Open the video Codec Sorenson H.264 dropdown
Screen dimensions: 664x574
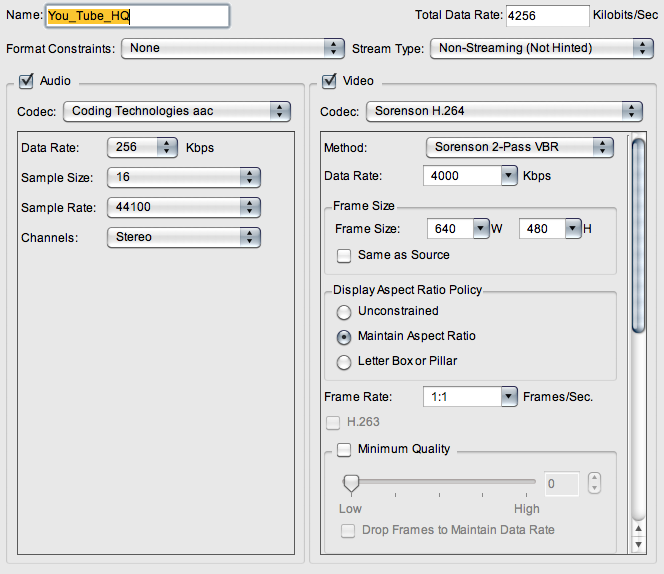point(504,111)
